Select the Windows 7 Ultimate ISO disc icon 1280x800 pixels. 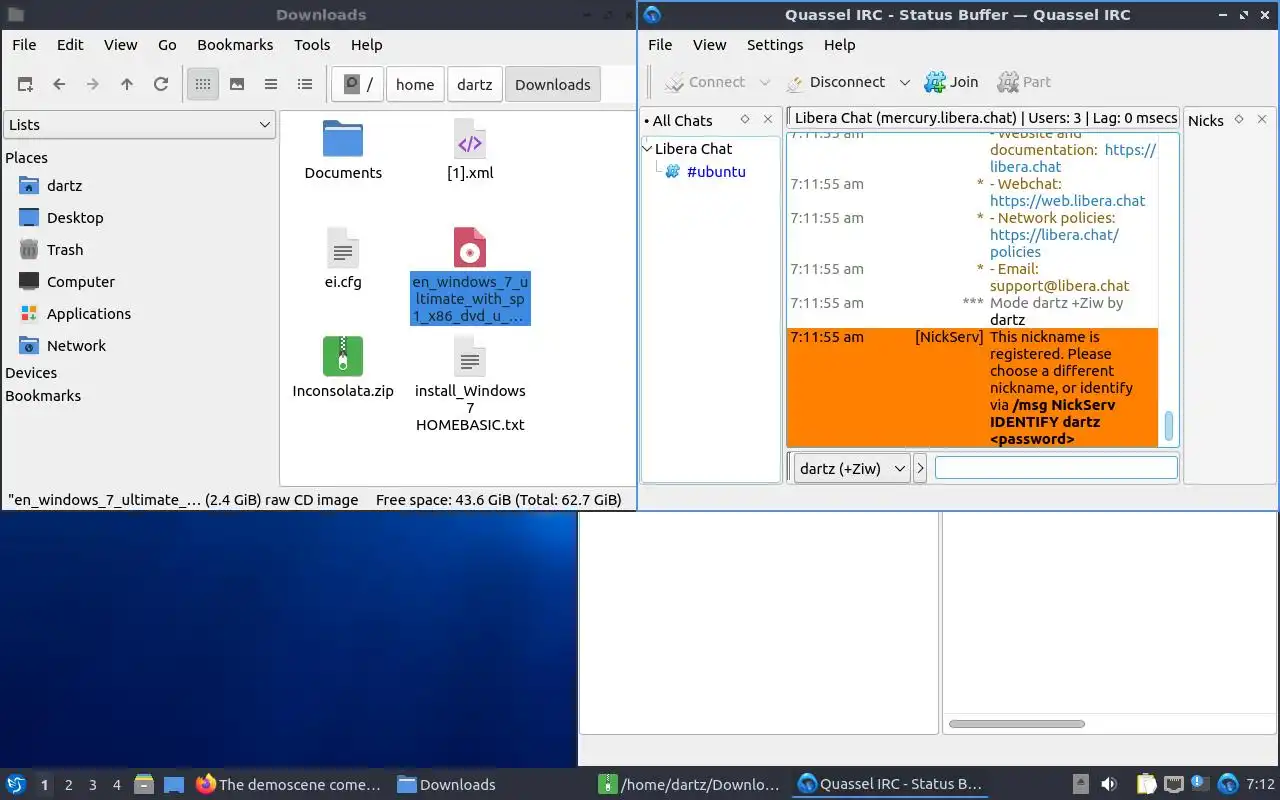tap(470, 248)
